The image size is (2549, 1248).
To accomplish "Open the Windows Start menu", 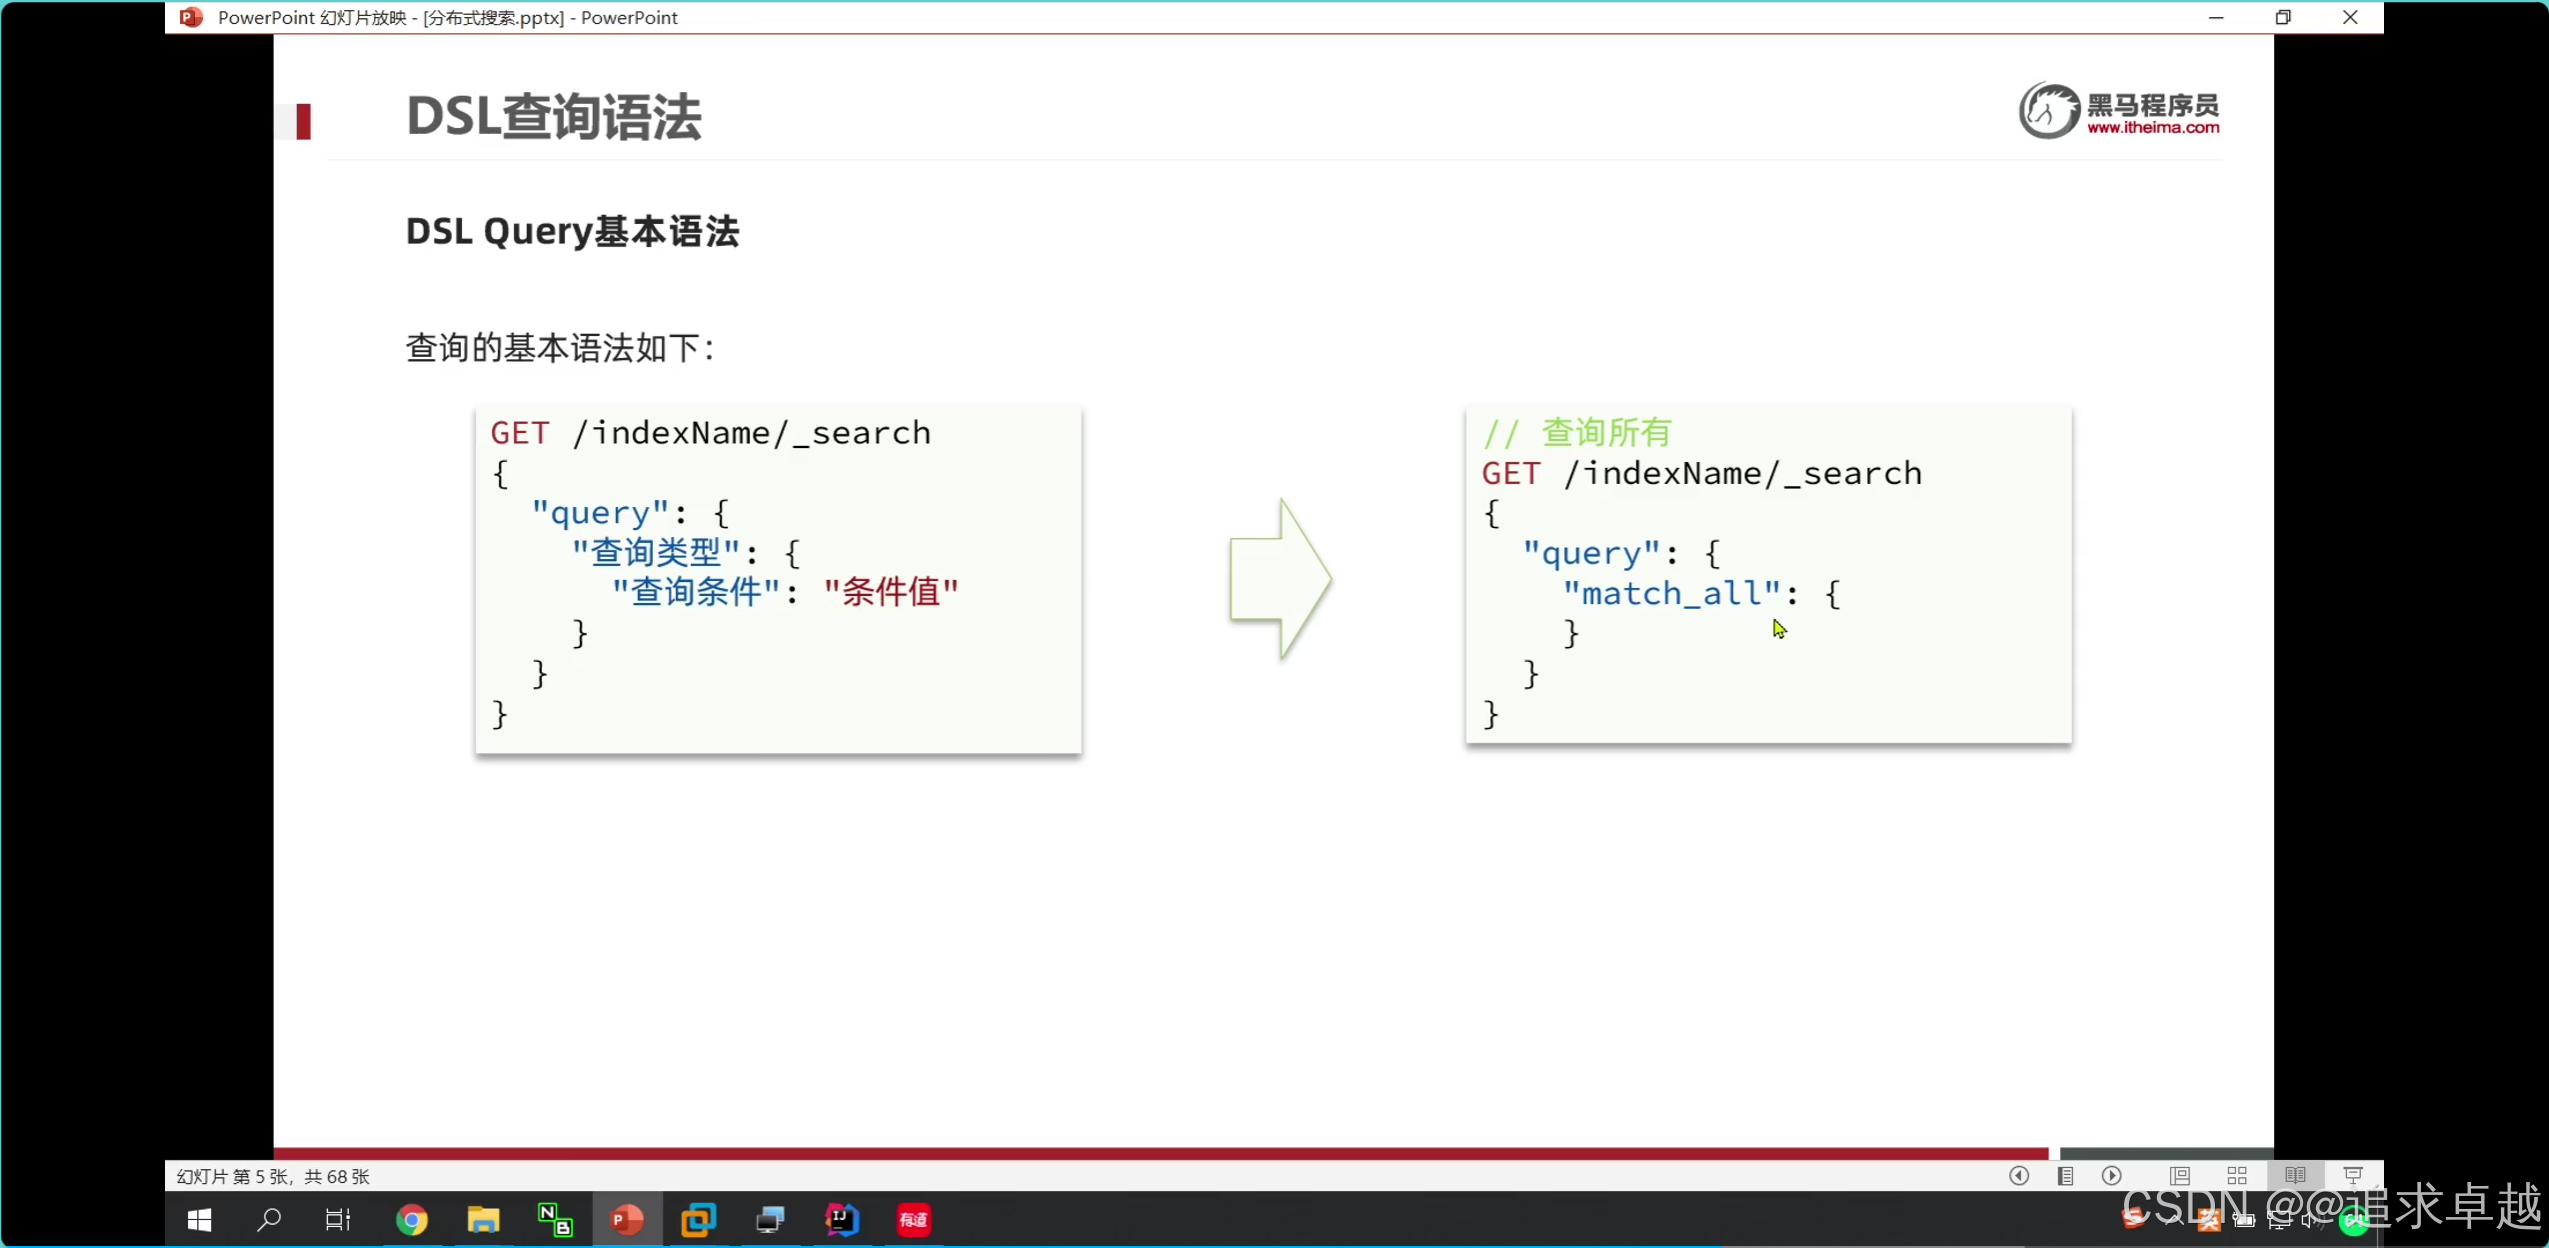I will [199, 1220].
